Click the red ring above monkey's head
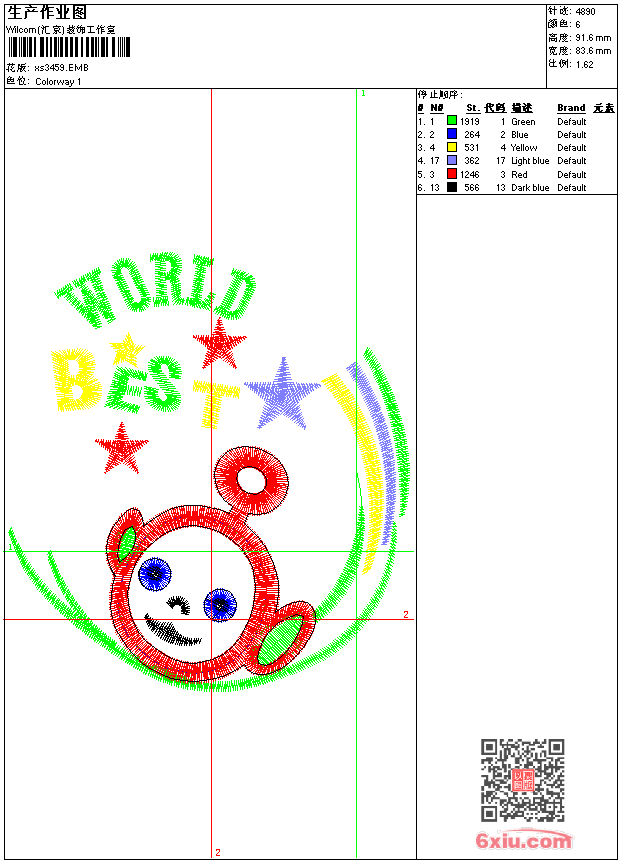 [252, 480]
